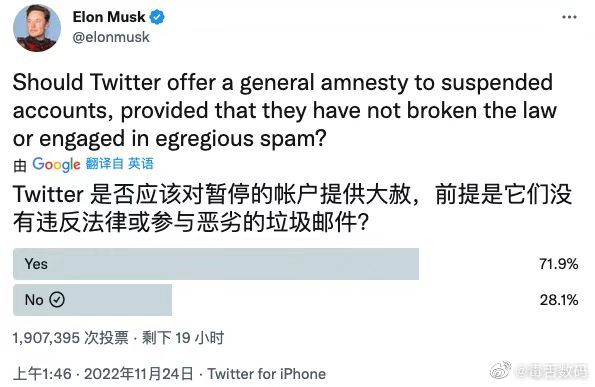Image resolution: width=595 pixels, height=387 pixels.
Task: Select the Yes poll option bar
Action: [216, 264]
